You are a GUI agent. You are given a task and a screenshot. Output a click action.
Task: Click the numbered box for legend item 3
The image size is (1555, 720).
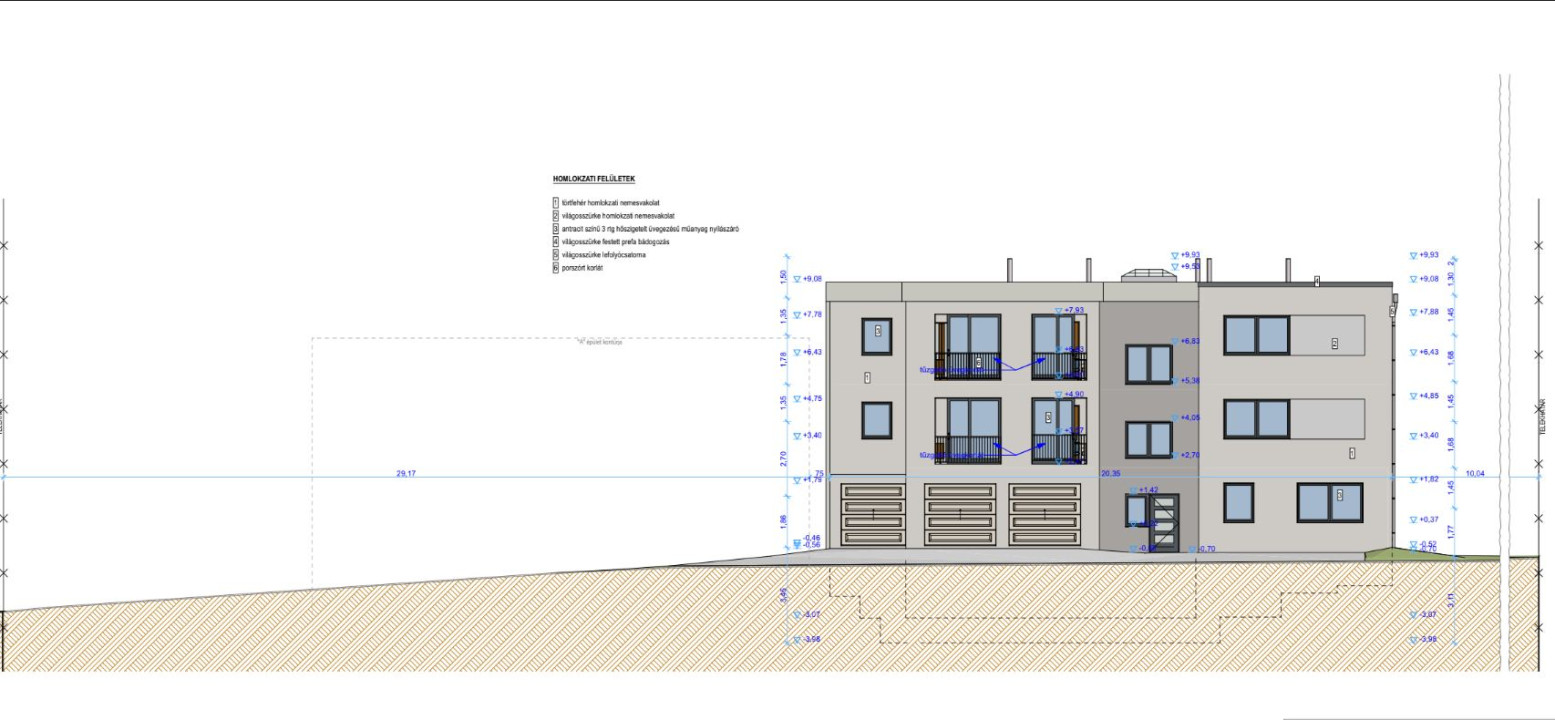(x=555, y=229)
